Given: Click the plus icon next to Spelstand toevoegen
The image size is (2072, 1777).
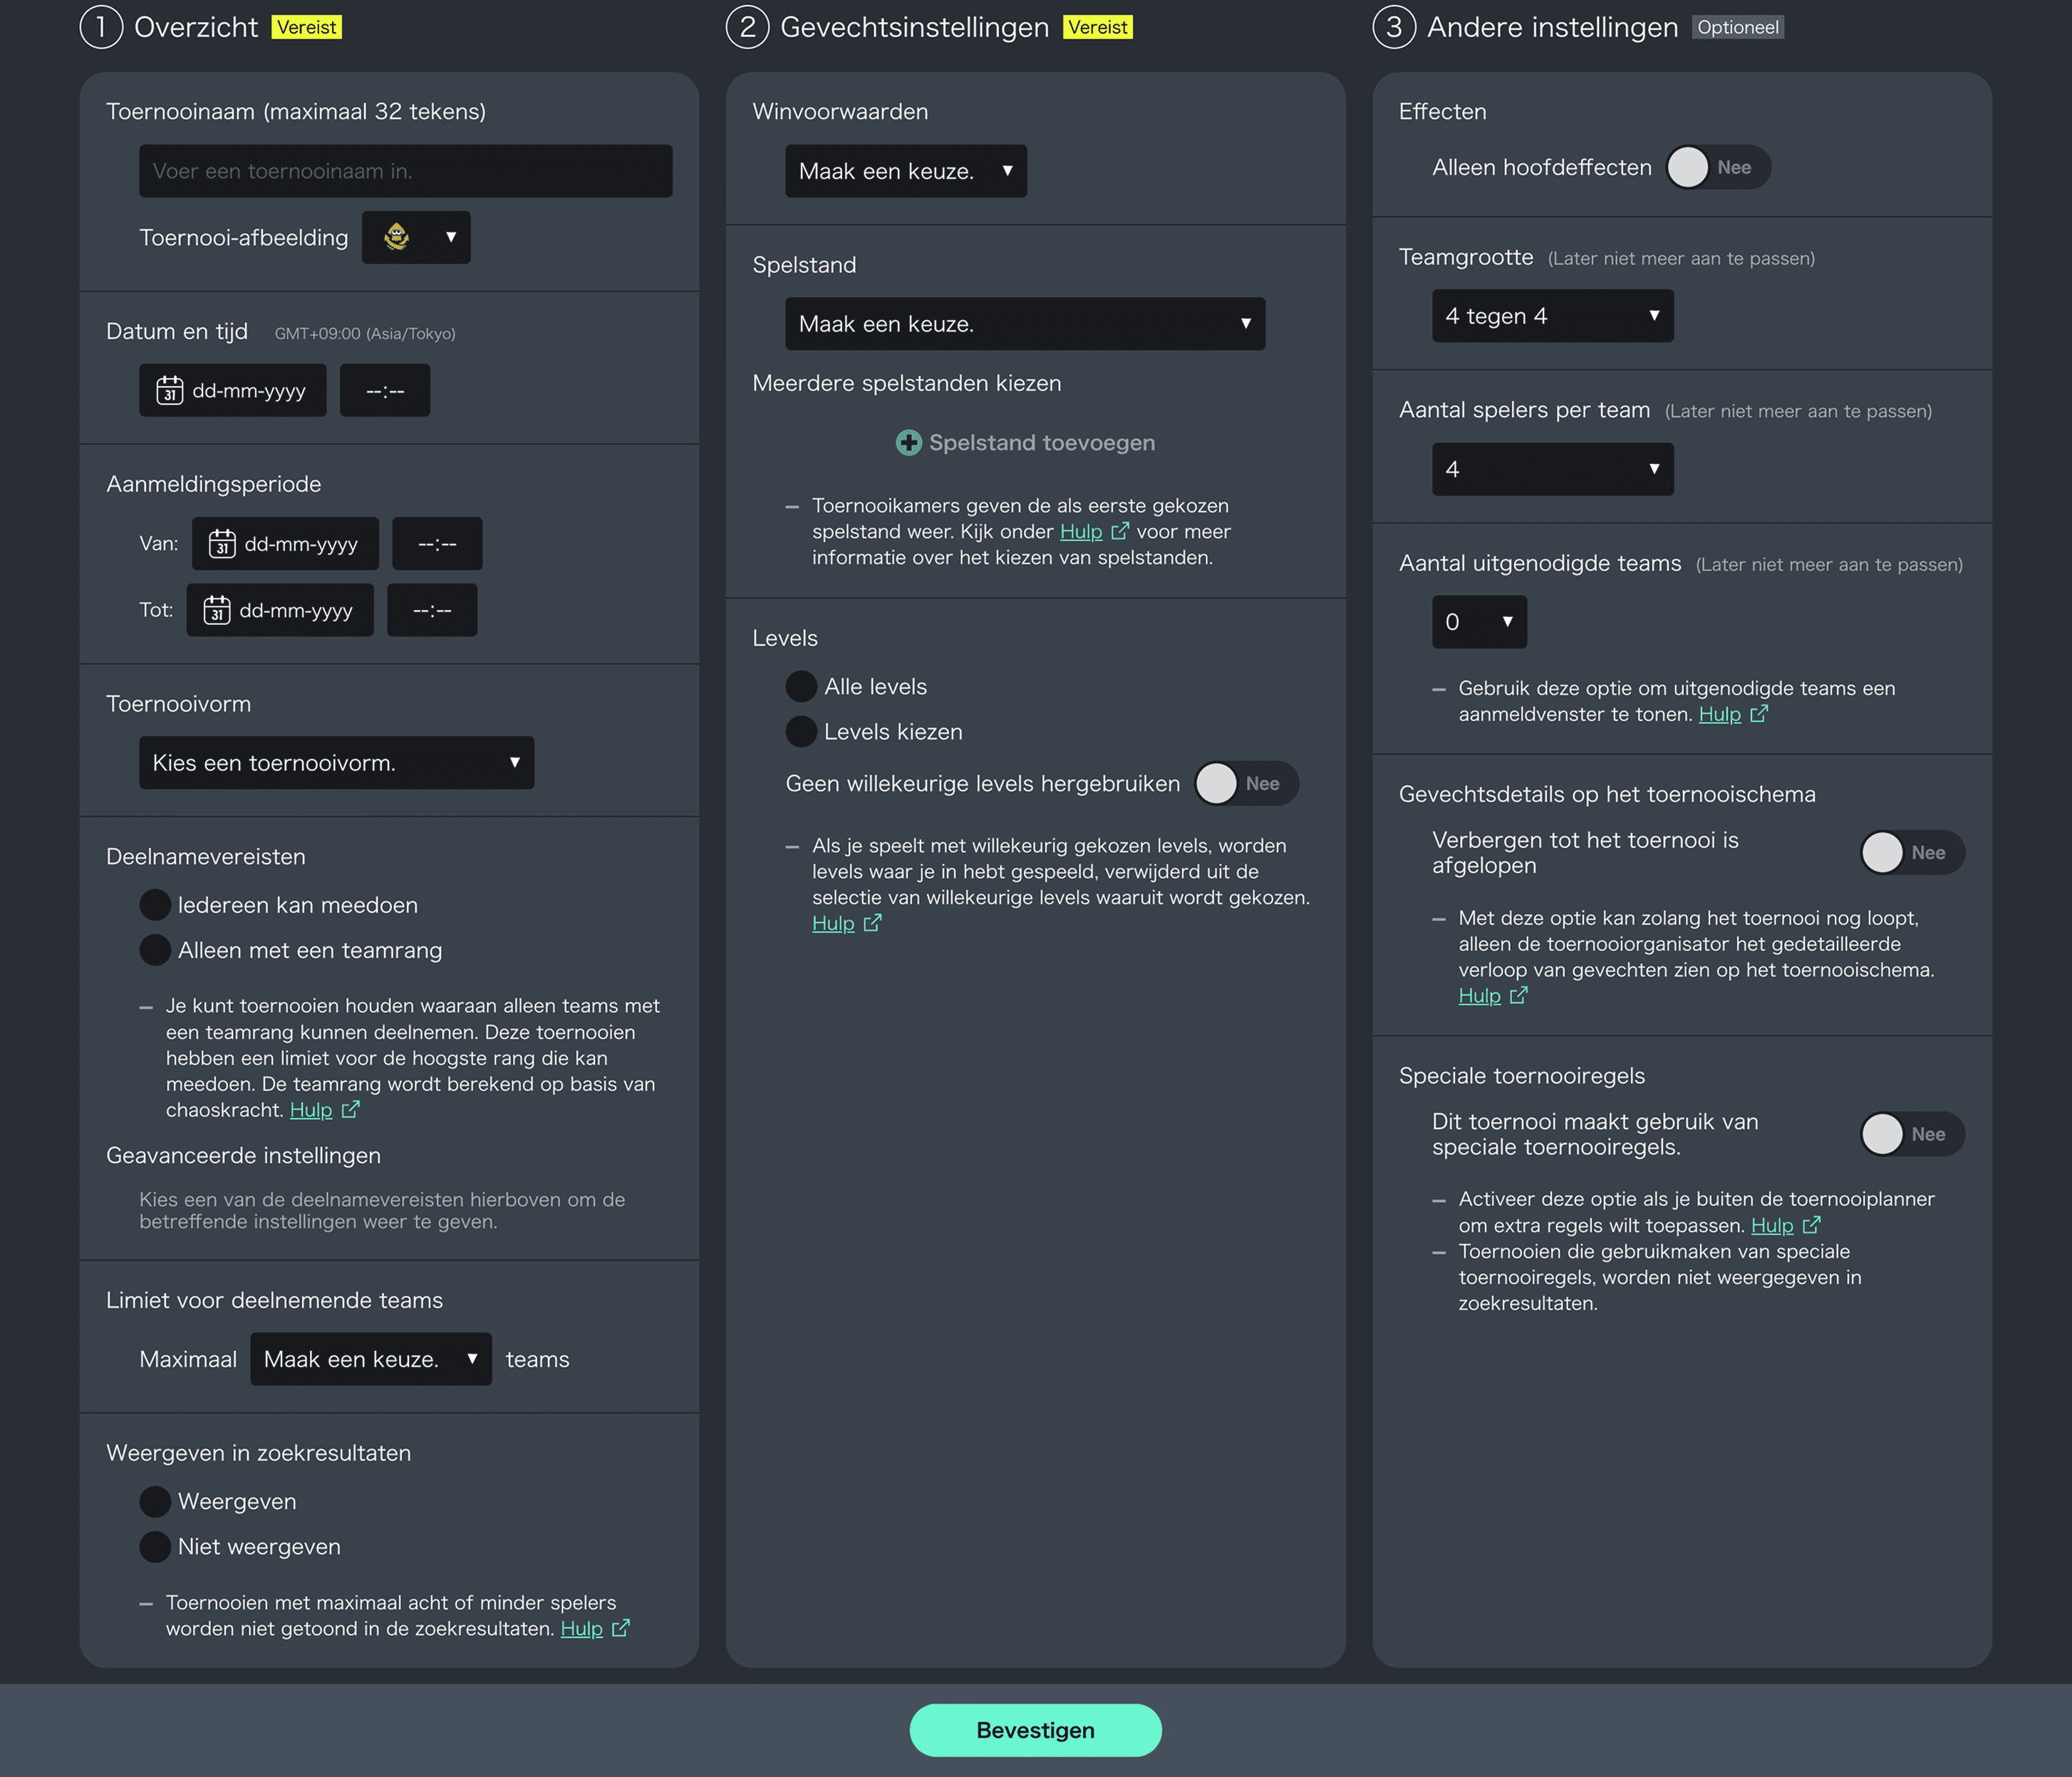Looking at the screenshot, I should (x=908, y=442).
